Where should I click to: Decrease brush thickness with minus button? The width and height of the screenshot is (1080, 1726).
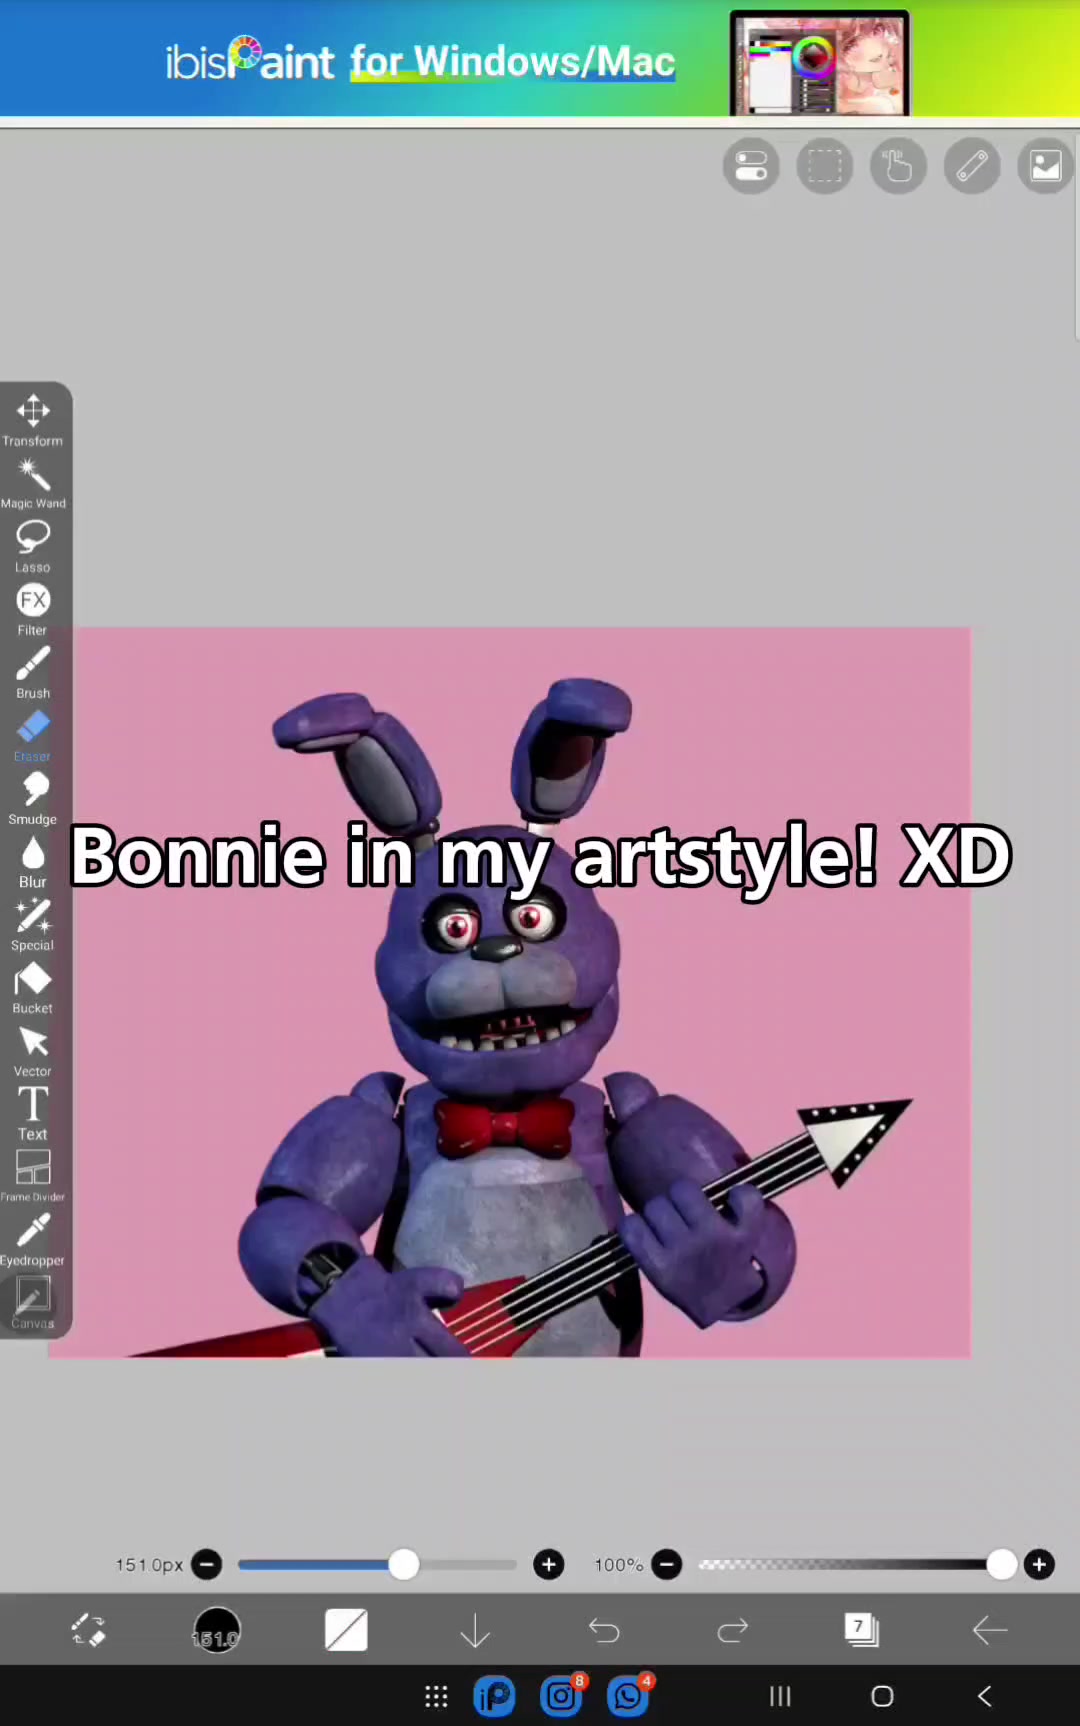pos(207,1564)
